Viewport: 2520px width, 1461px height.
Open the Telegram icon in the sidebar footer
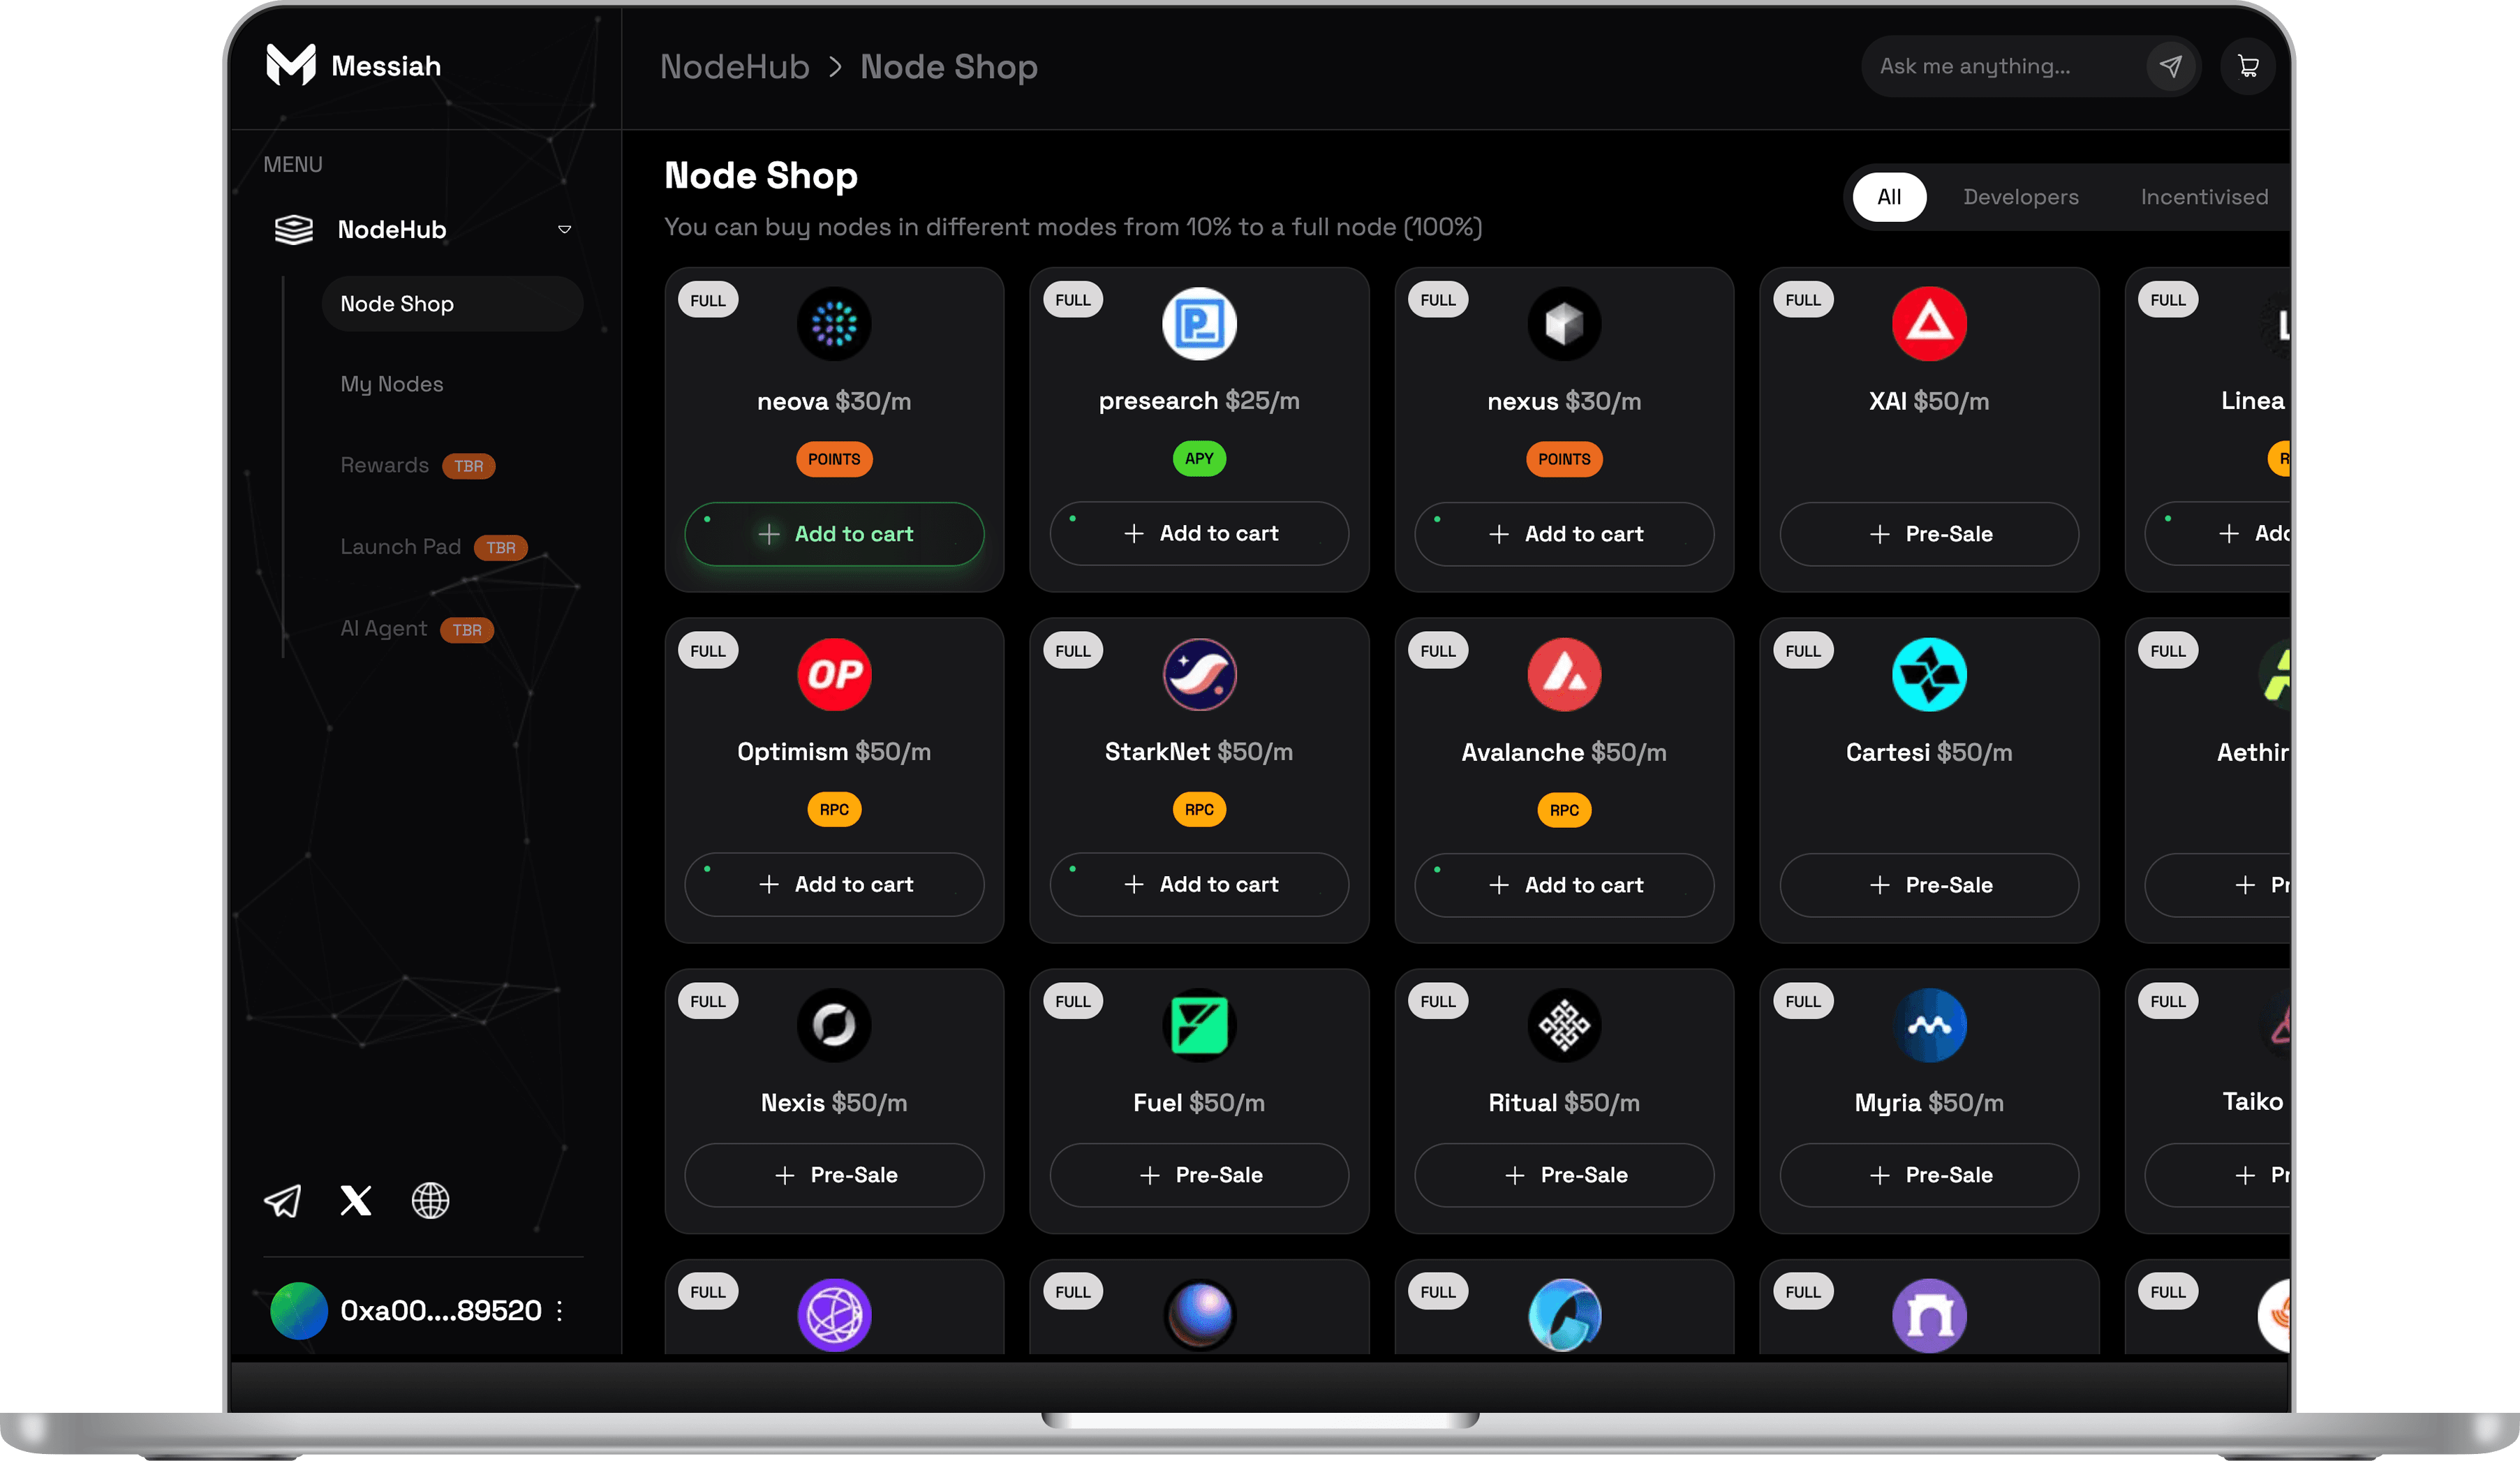(x=283, y=1200)
